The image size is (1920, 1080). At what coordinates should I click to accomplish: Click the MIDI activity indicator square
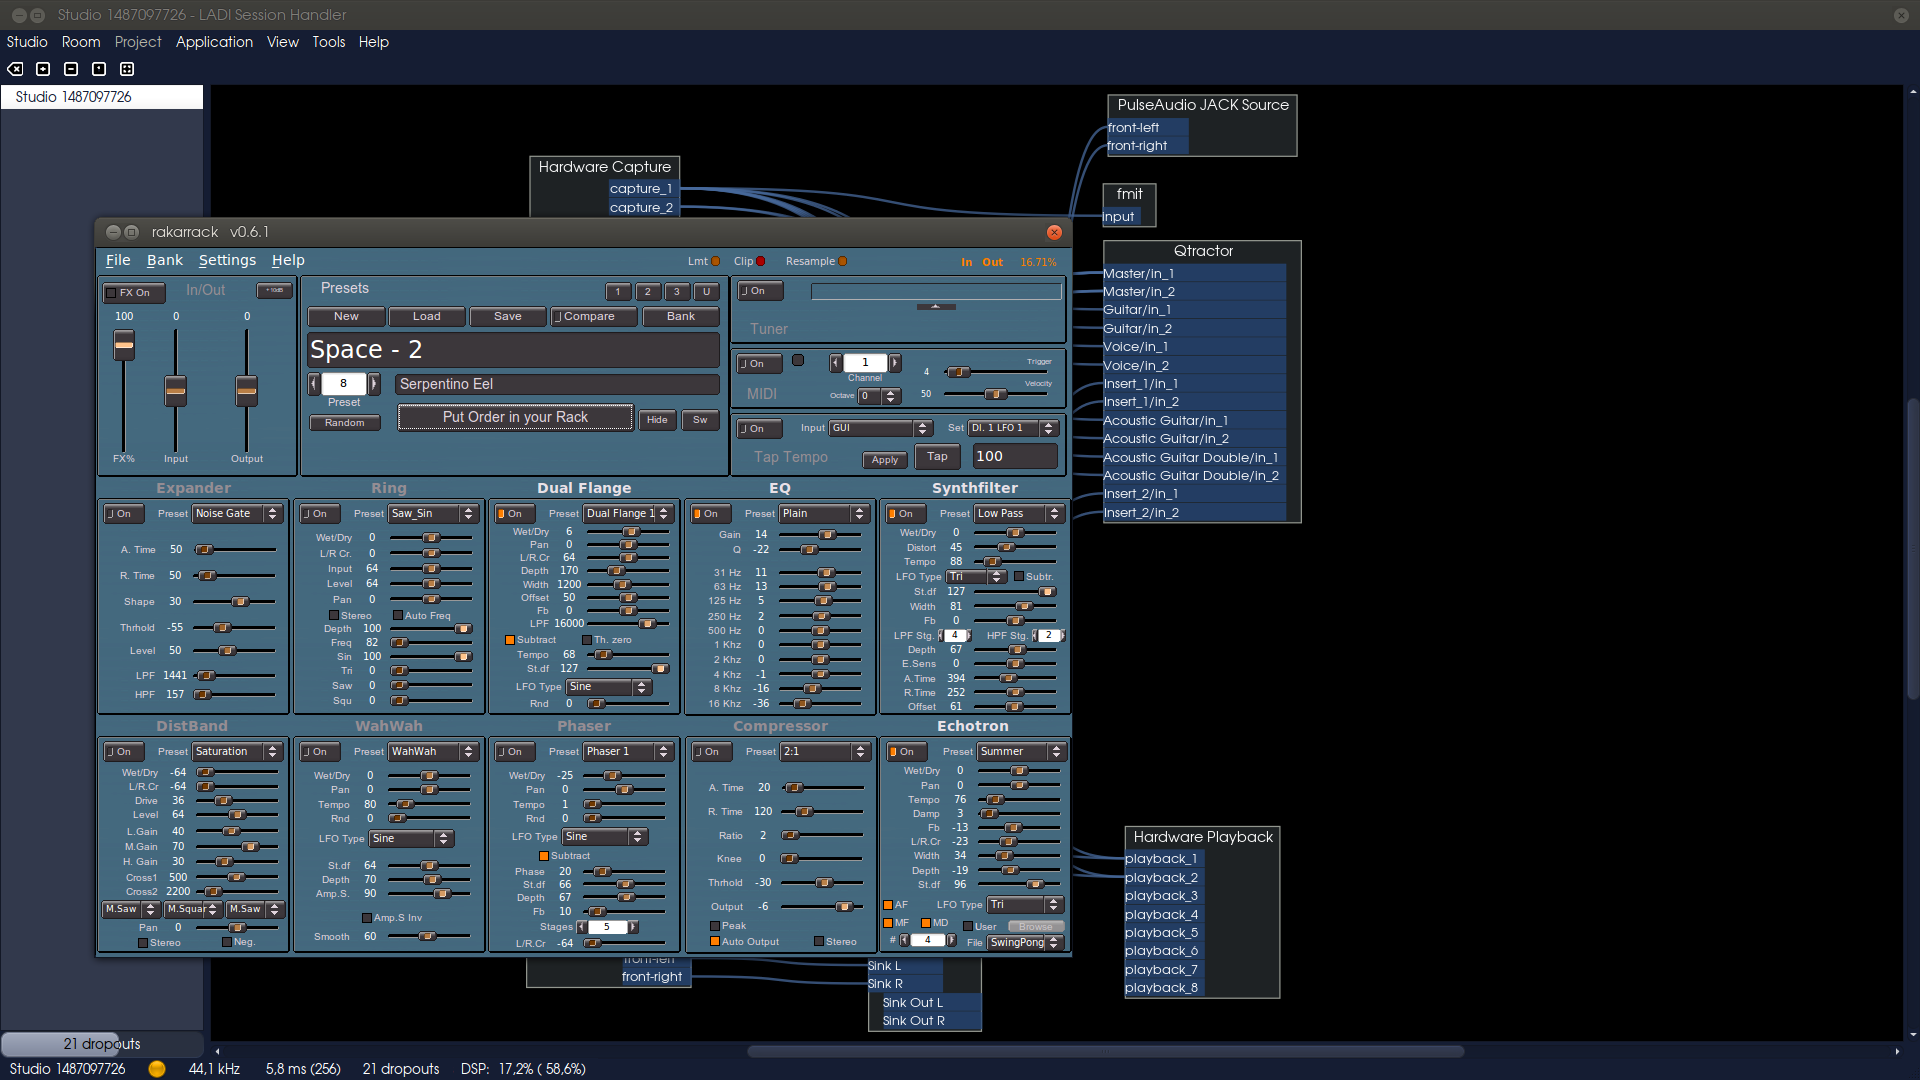798,360
